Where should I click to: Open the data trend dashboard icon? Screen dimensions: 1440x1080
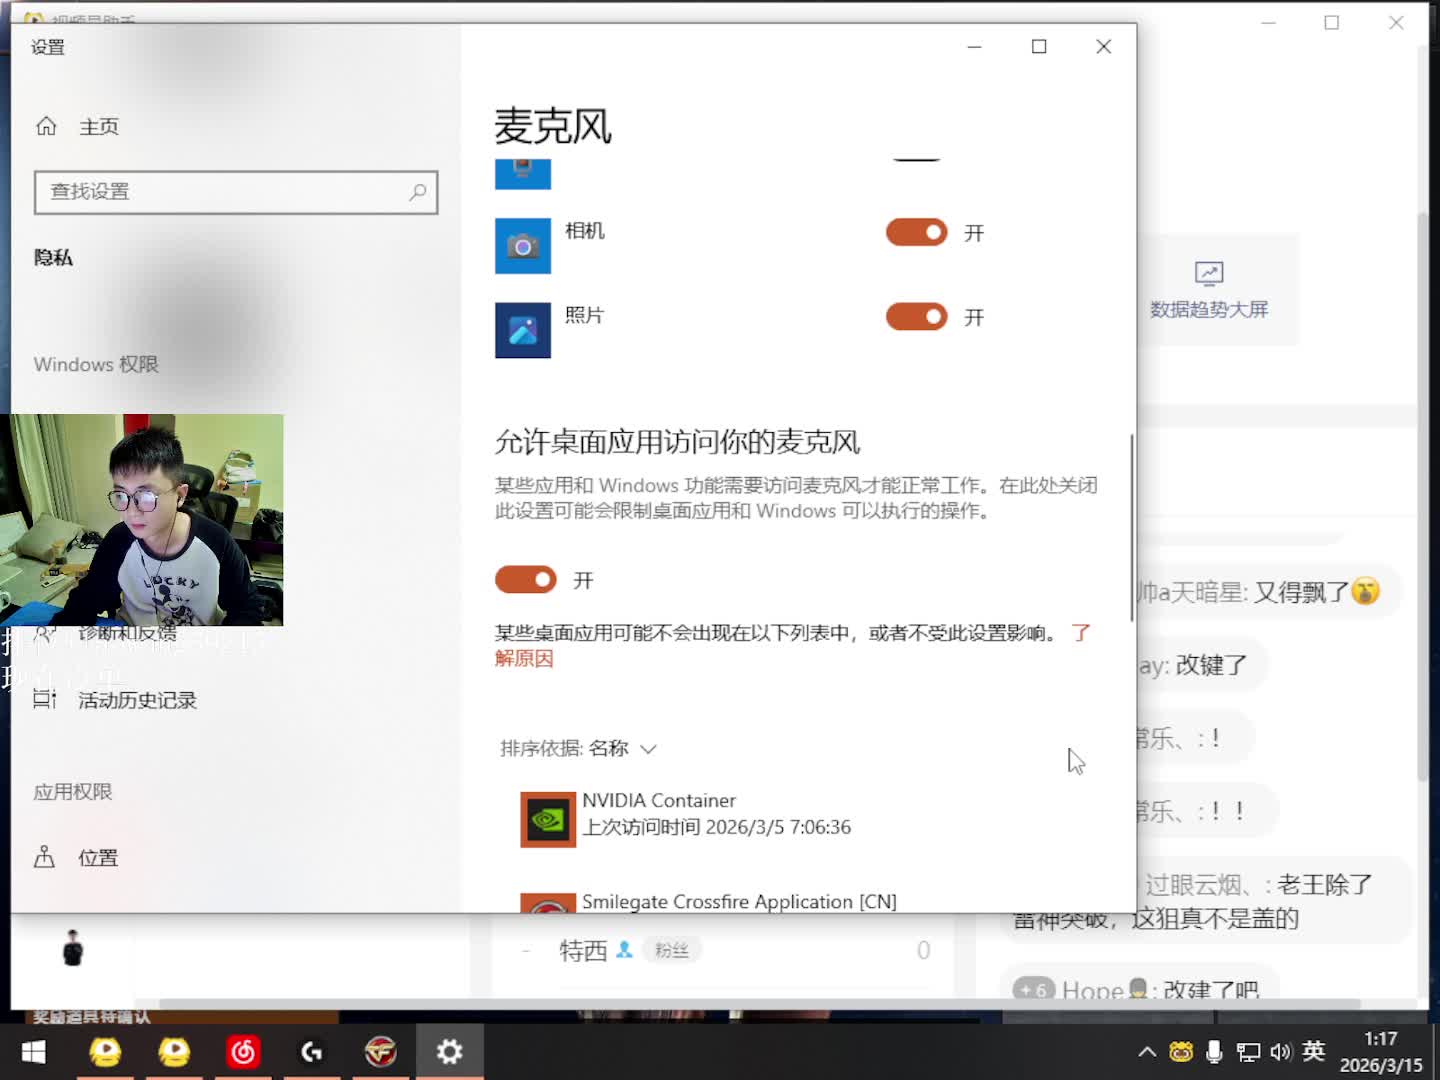click(1209, 273)
